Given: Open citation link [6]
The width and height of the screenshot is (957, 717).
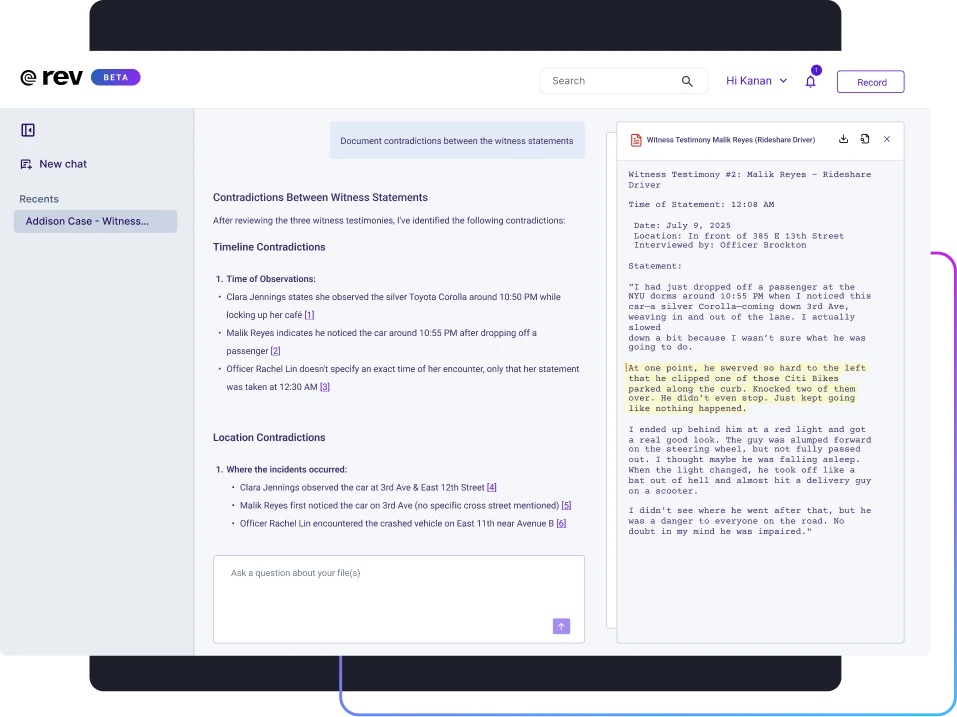Looking at the screenshot, I should (561, 524).
